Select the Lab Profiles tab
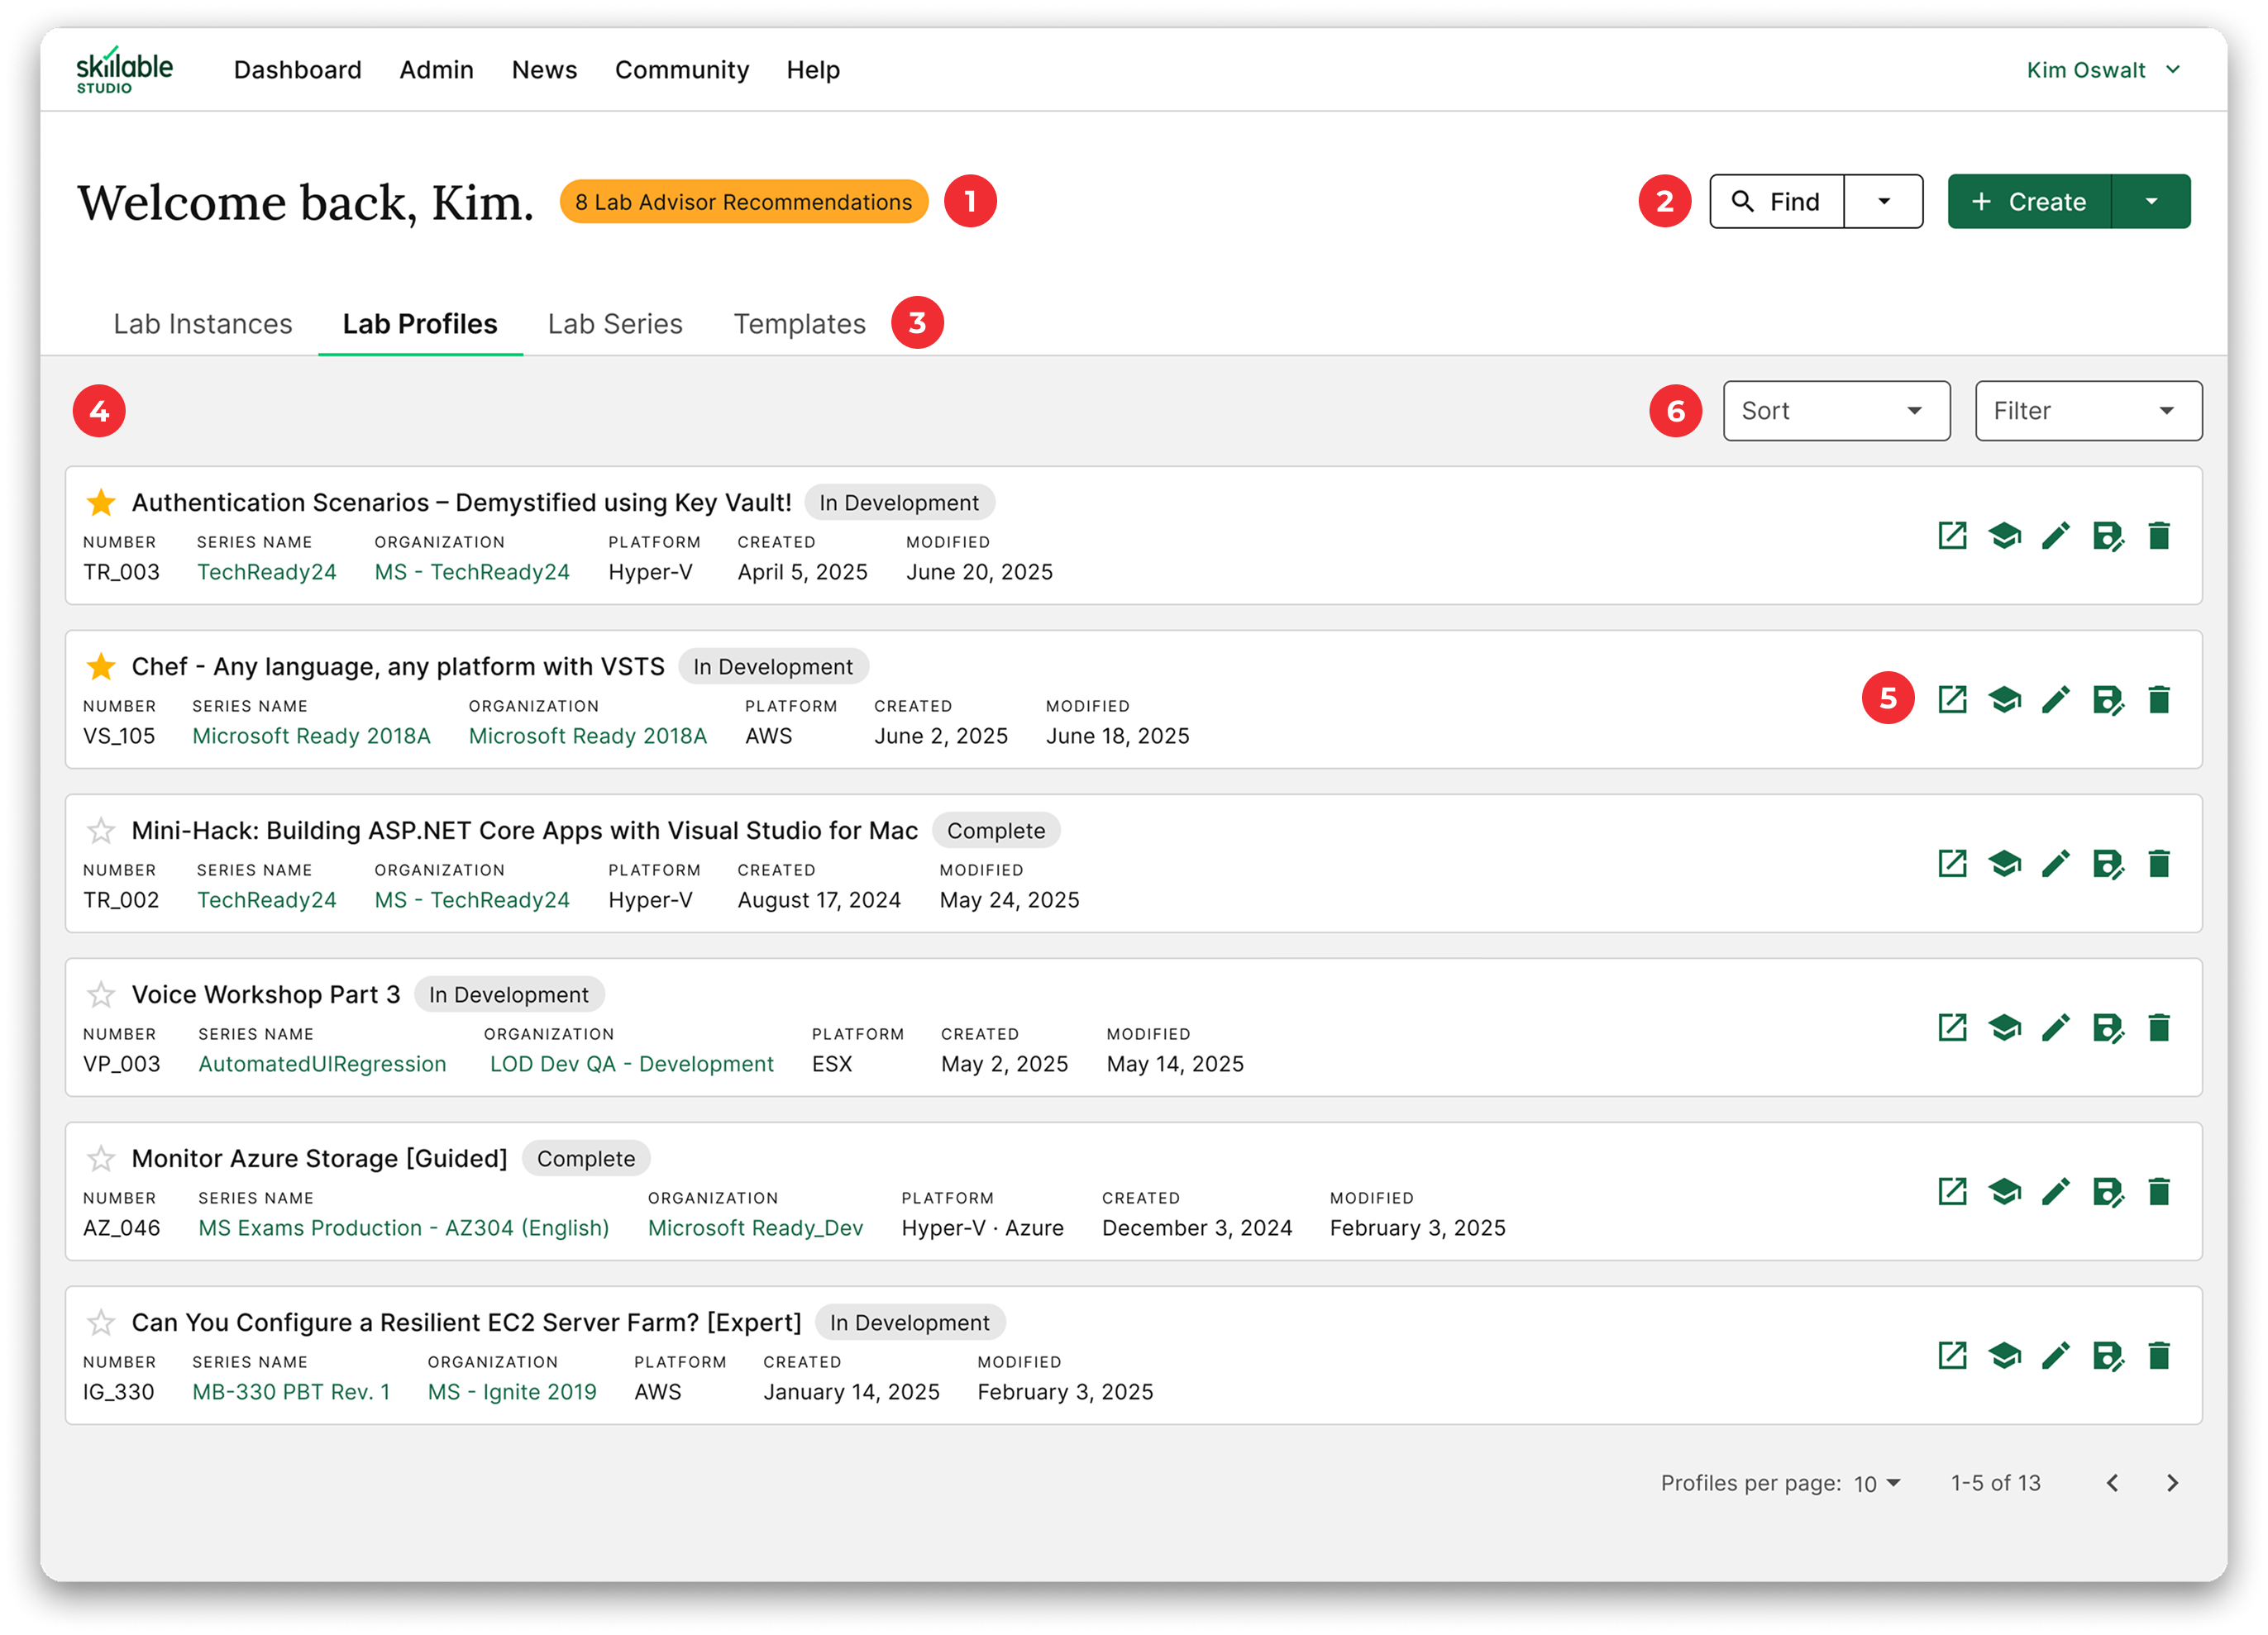Image resolution: width=2268 pixels, height=1635 pixels. coord(420,324)
